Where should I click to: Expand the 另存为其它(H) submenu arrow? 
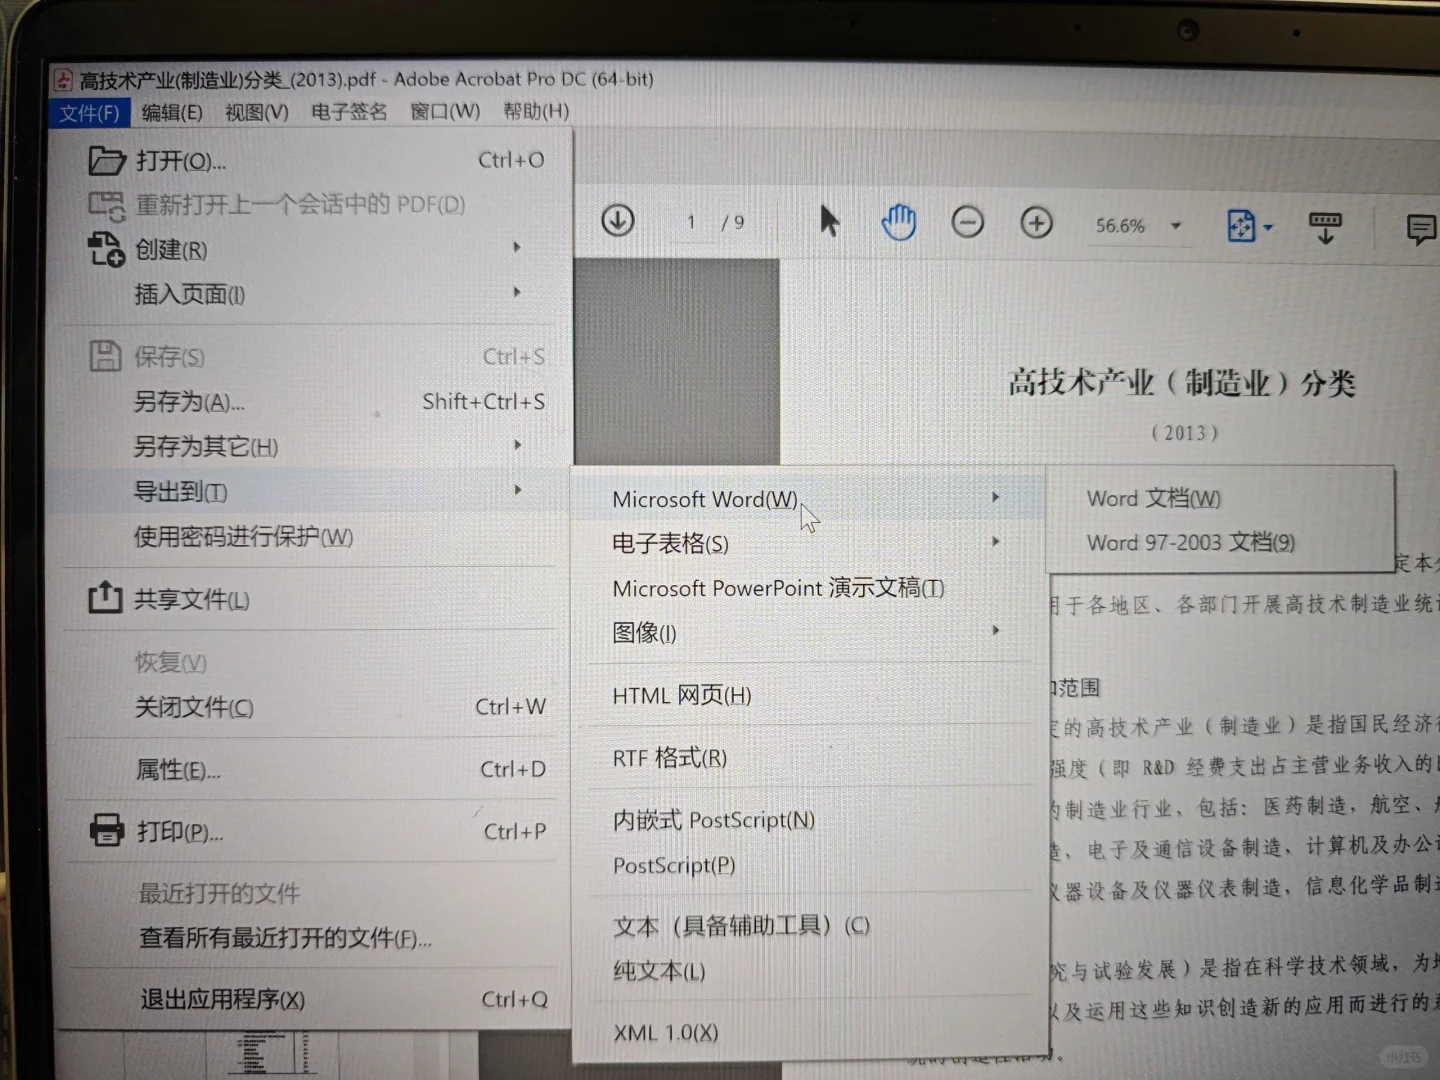518,444
